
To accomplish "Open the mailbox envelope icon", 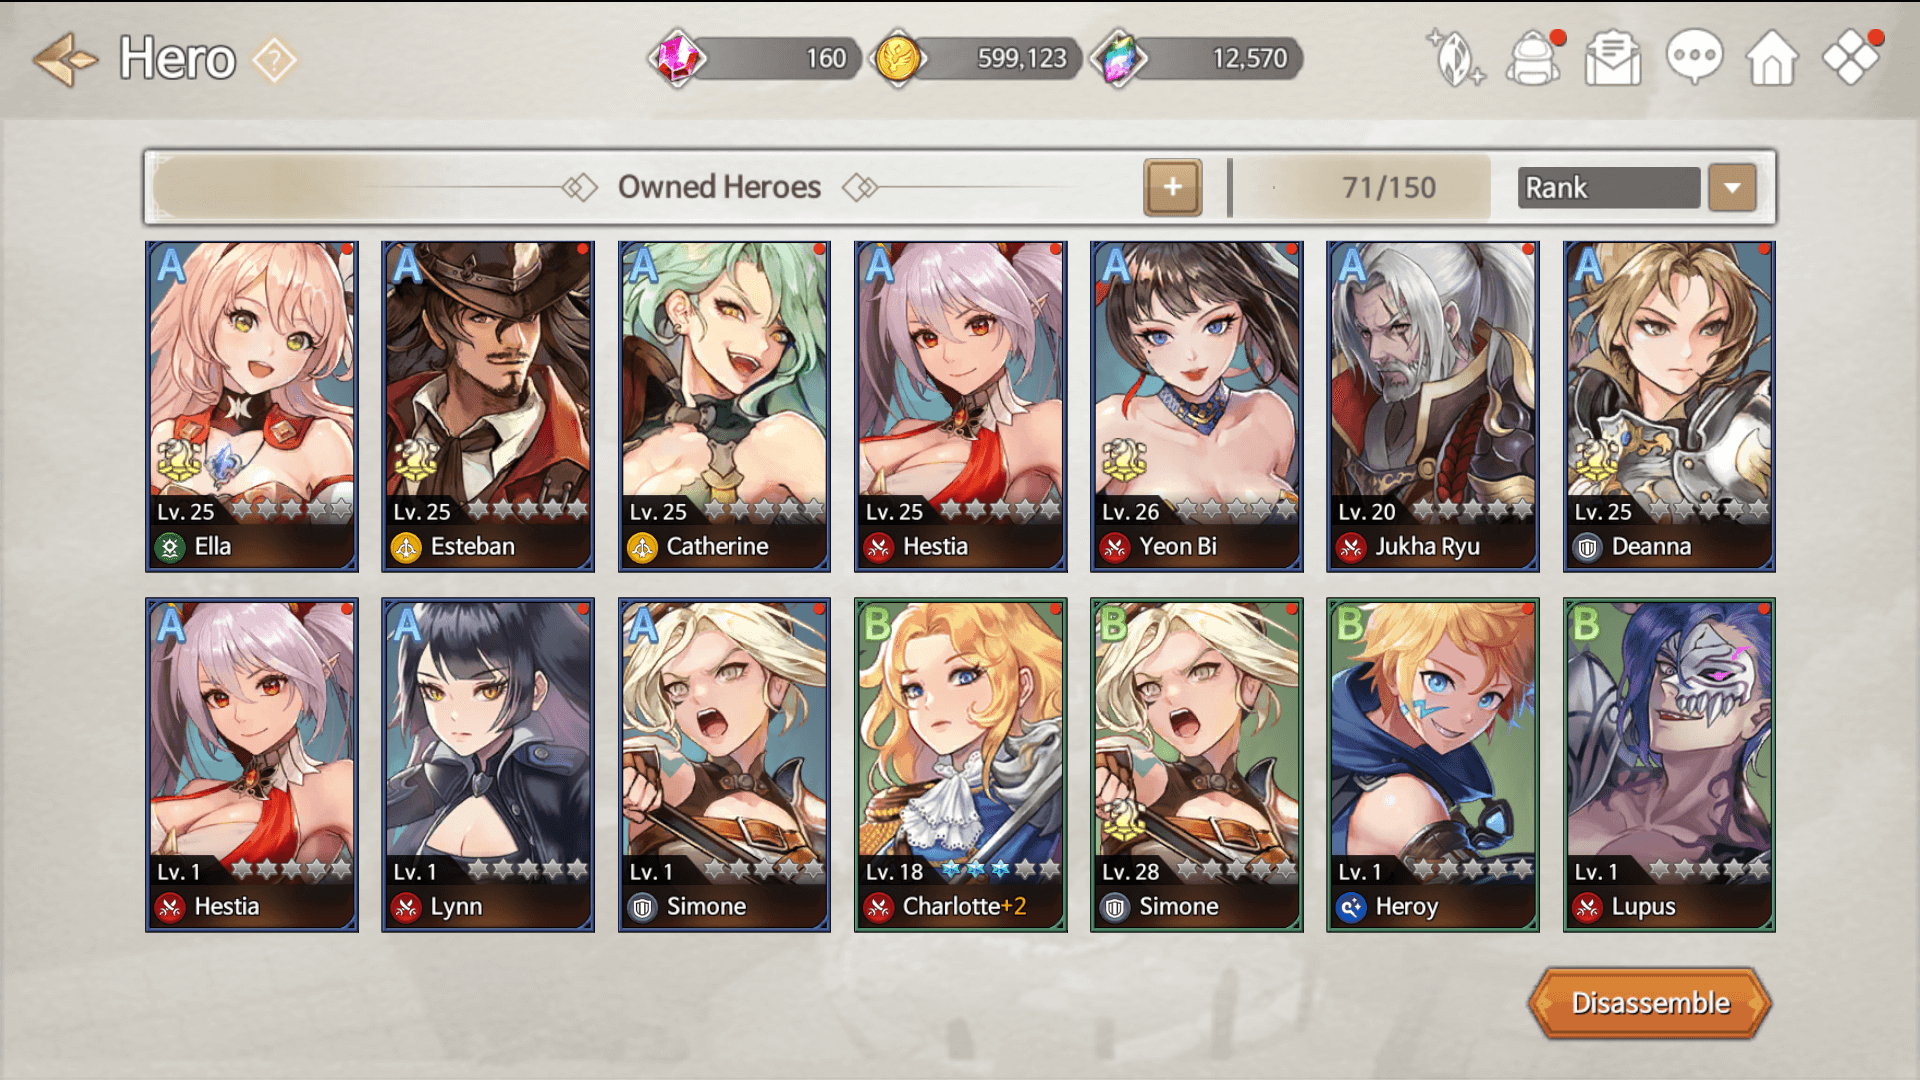I will pos(1612,58).
